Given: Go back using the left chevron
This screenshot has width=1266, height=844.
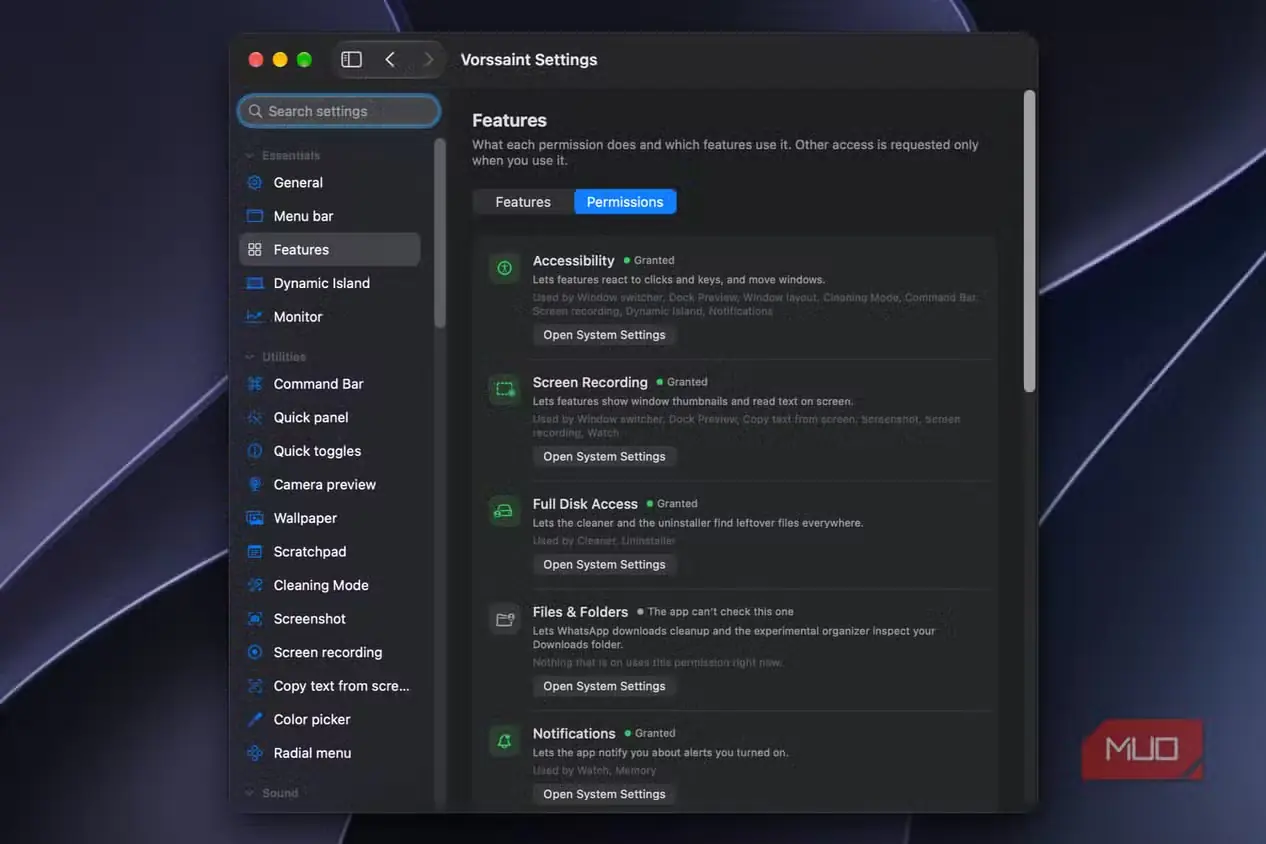Looking at the screenshot, I should pyautogui.click(x=390, y=60).
